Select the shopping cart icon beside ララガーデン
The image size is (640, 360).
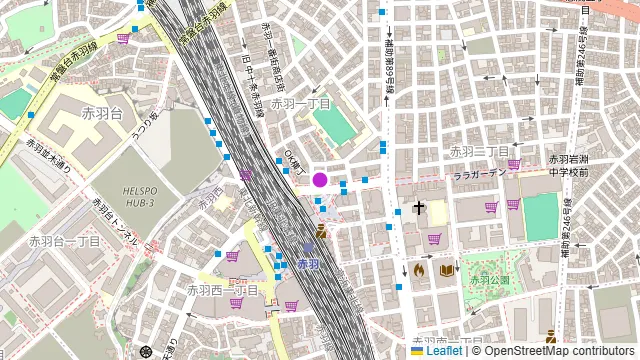[514, 164]
